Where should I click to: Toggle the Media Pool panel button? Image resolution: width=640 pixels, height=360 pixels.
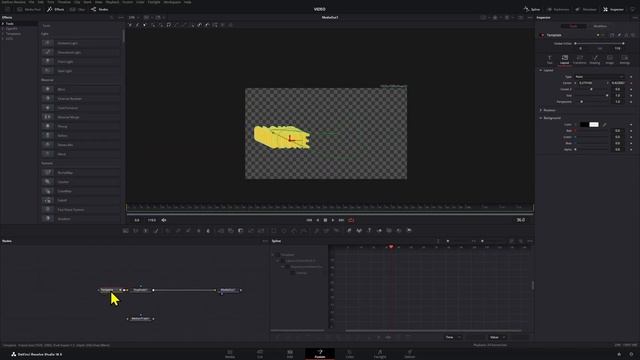[29, 9]
